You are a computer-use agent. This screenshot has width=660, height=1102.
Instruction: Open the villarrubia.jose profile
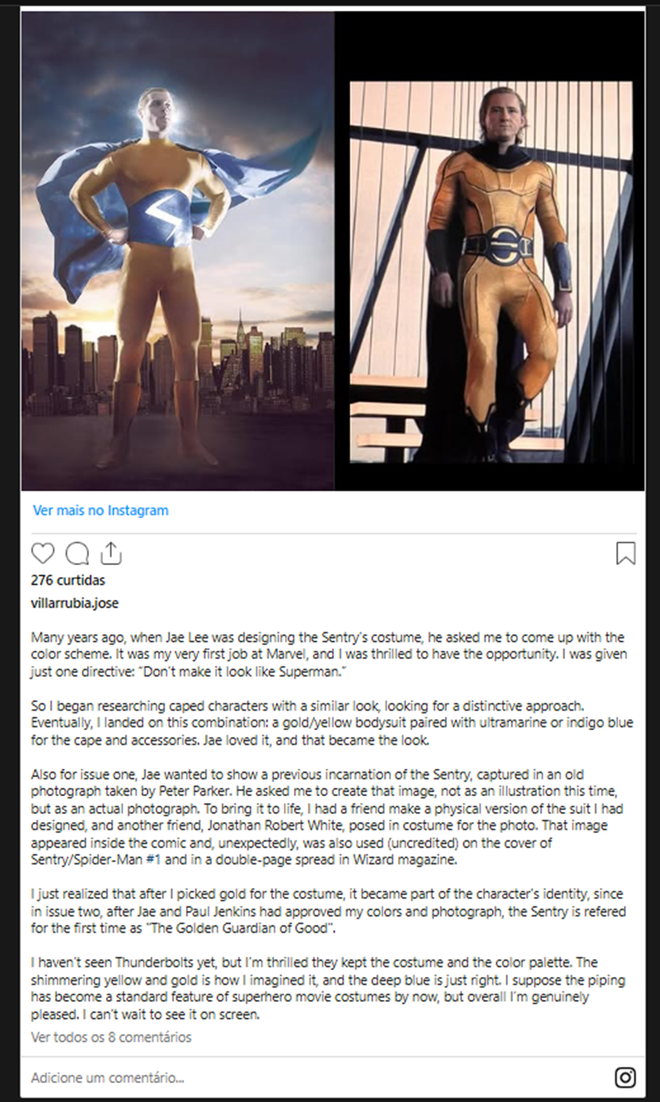click(75, 603)
